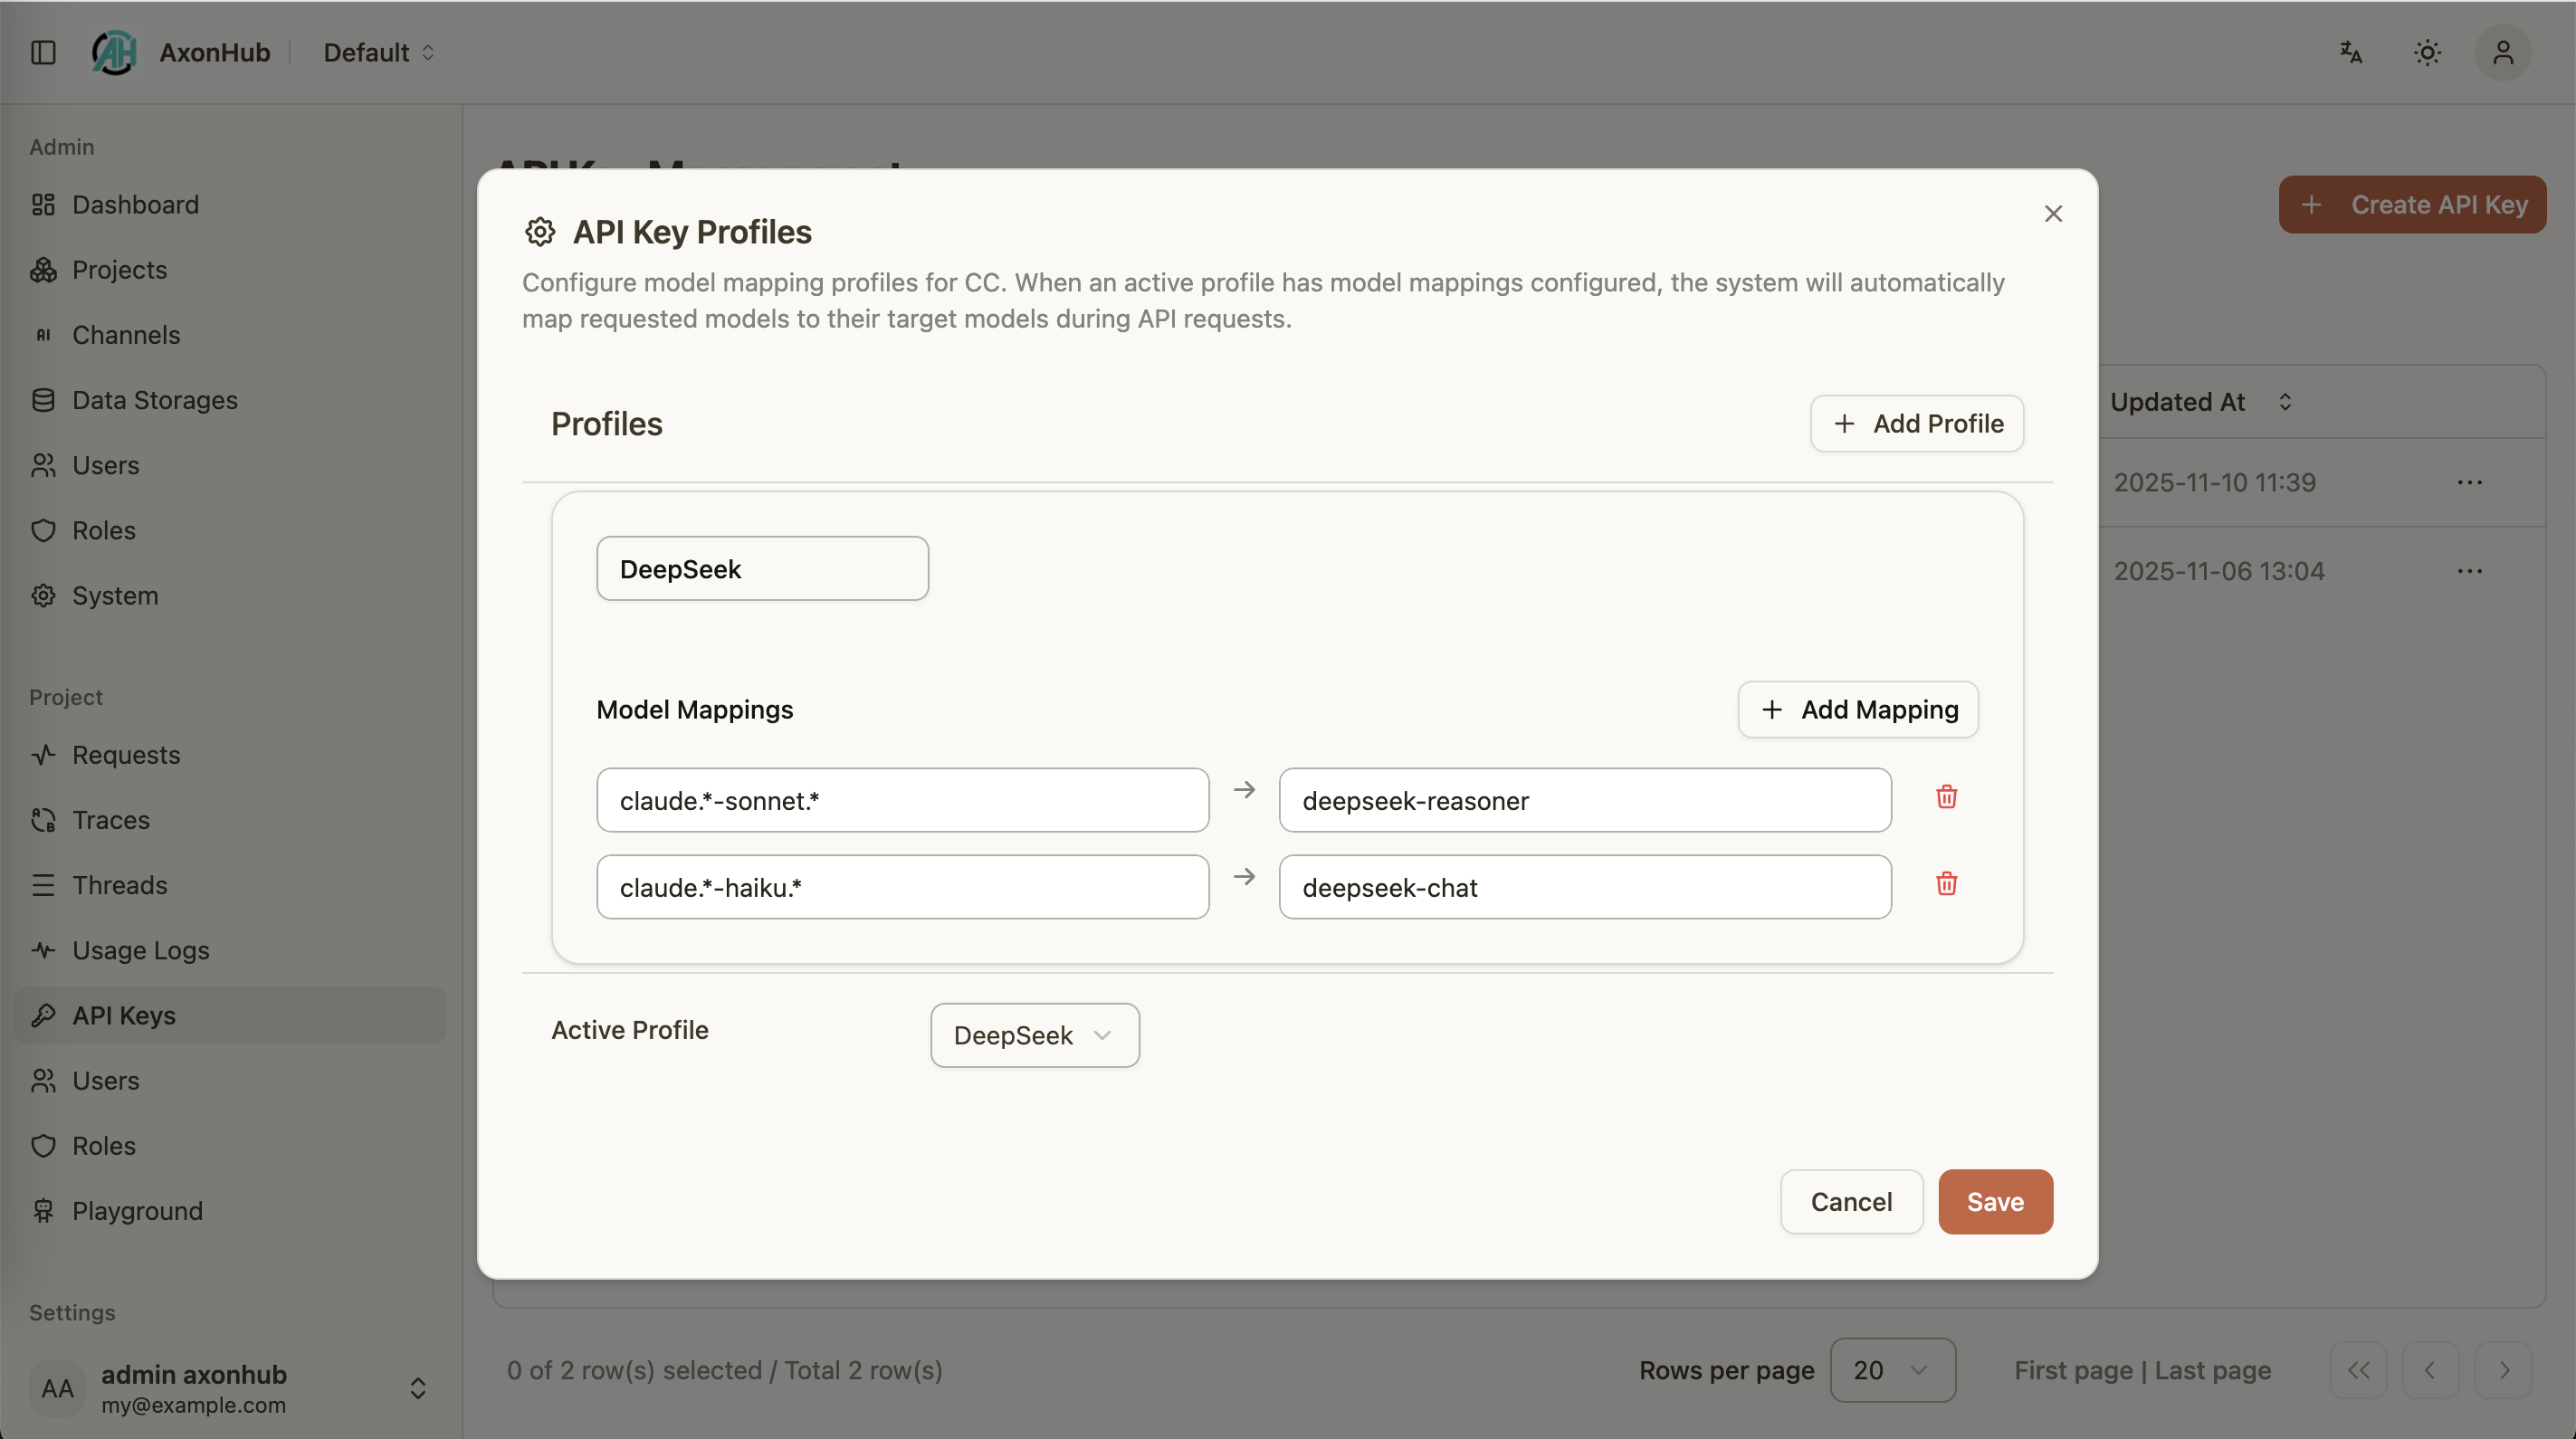The width and height of the screenshot is (2576, 1439).
Task: Open the language switcher icon
Action: [2351, 52]
